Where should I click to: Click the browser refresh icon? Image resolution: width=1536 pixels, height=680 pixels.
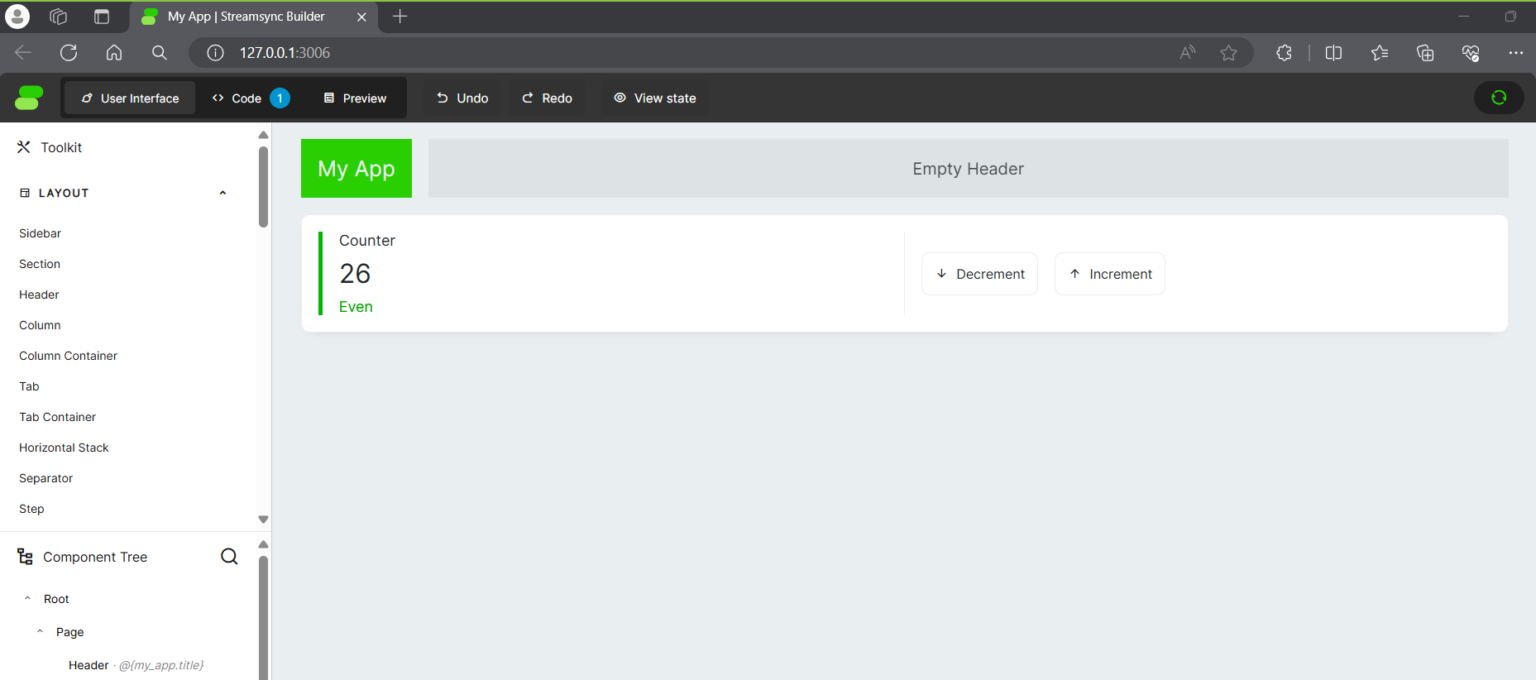coord(69,53)
